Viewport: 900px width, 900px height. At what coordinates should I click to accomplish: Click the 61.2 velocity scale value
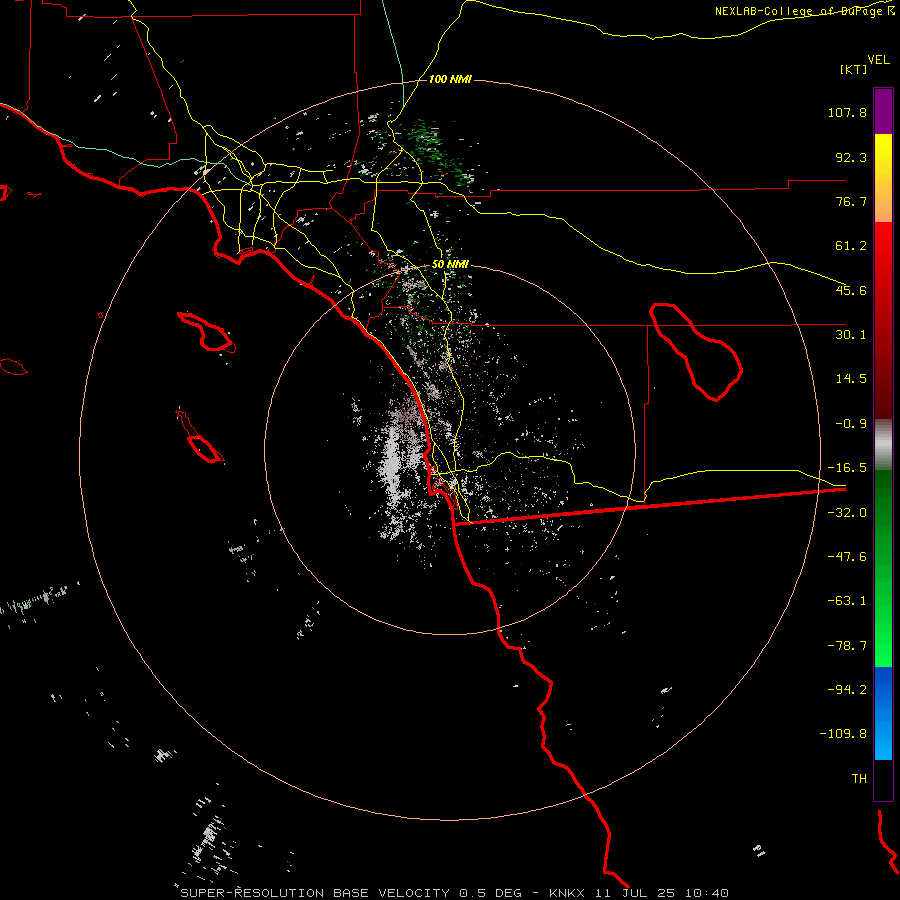click(x=851, y=246)
